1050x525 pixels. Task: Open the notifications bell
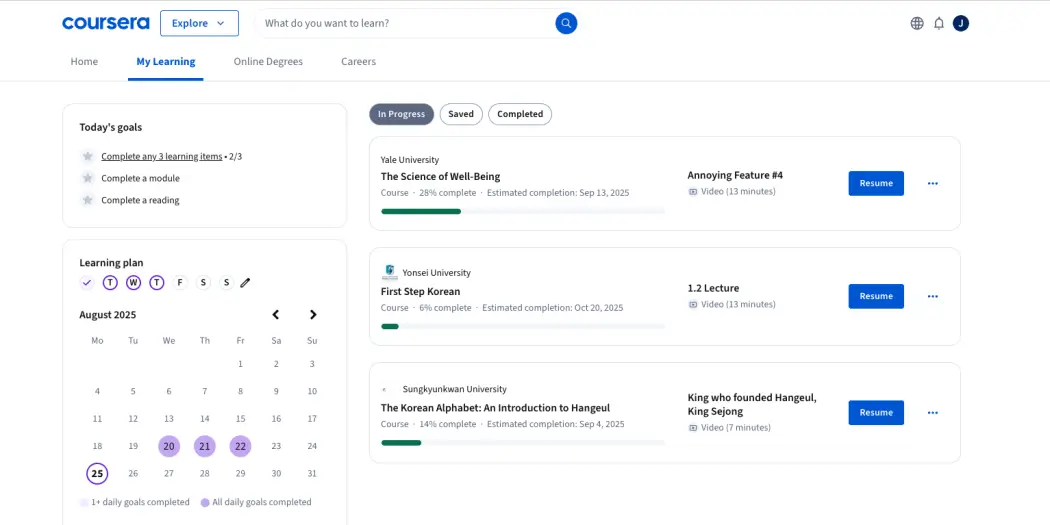pos(939,23)
